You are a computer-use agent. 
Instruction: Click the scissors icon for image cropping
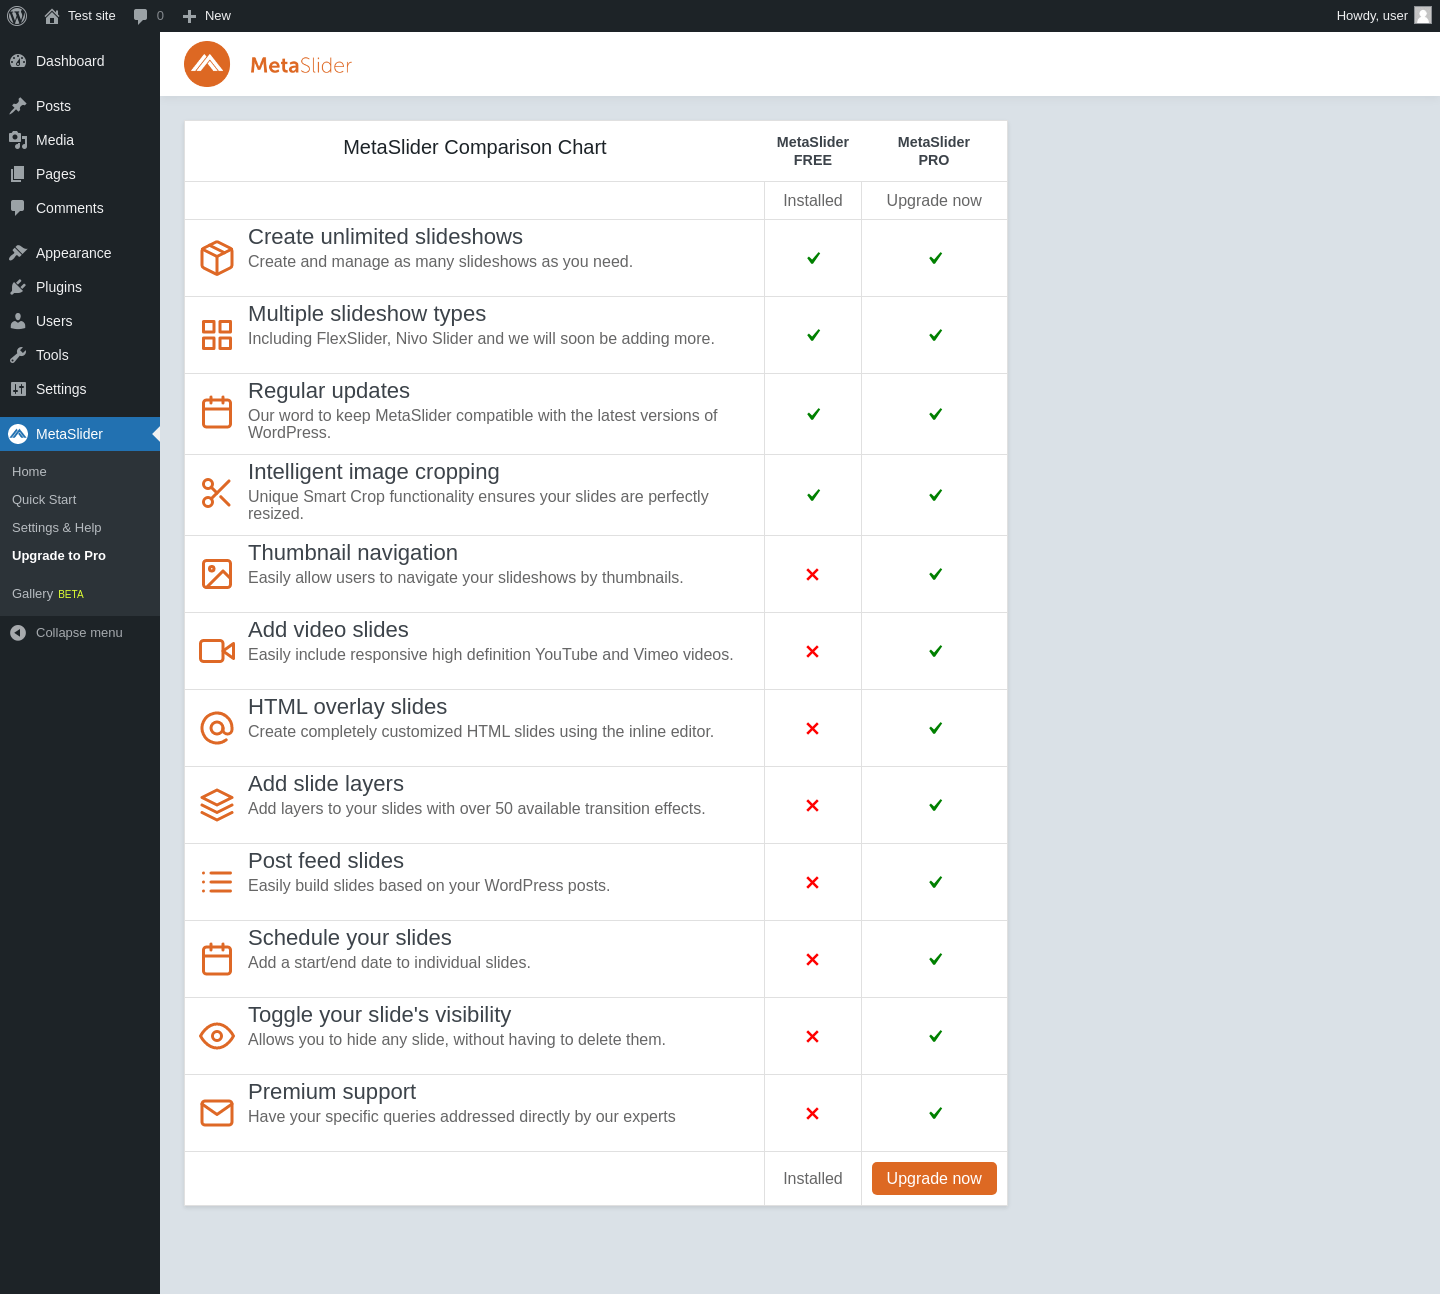tap(217, 493)
